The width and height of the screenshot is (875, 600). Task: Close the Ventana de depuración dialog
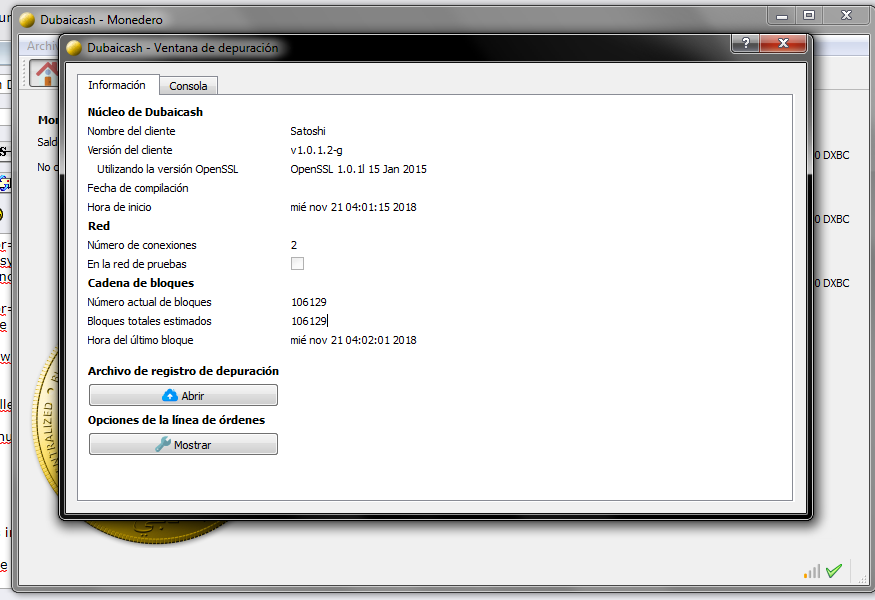click(x=783, y=44)
